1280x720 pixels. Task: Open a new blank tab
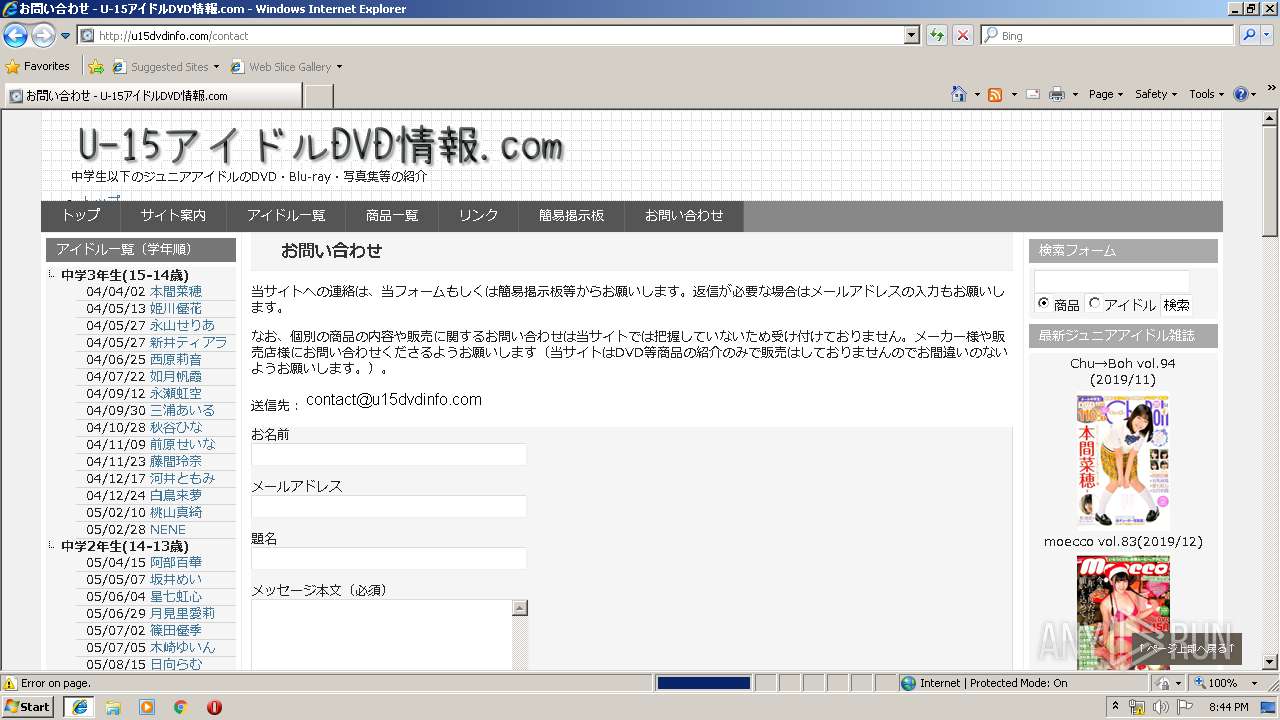(318, 96)
